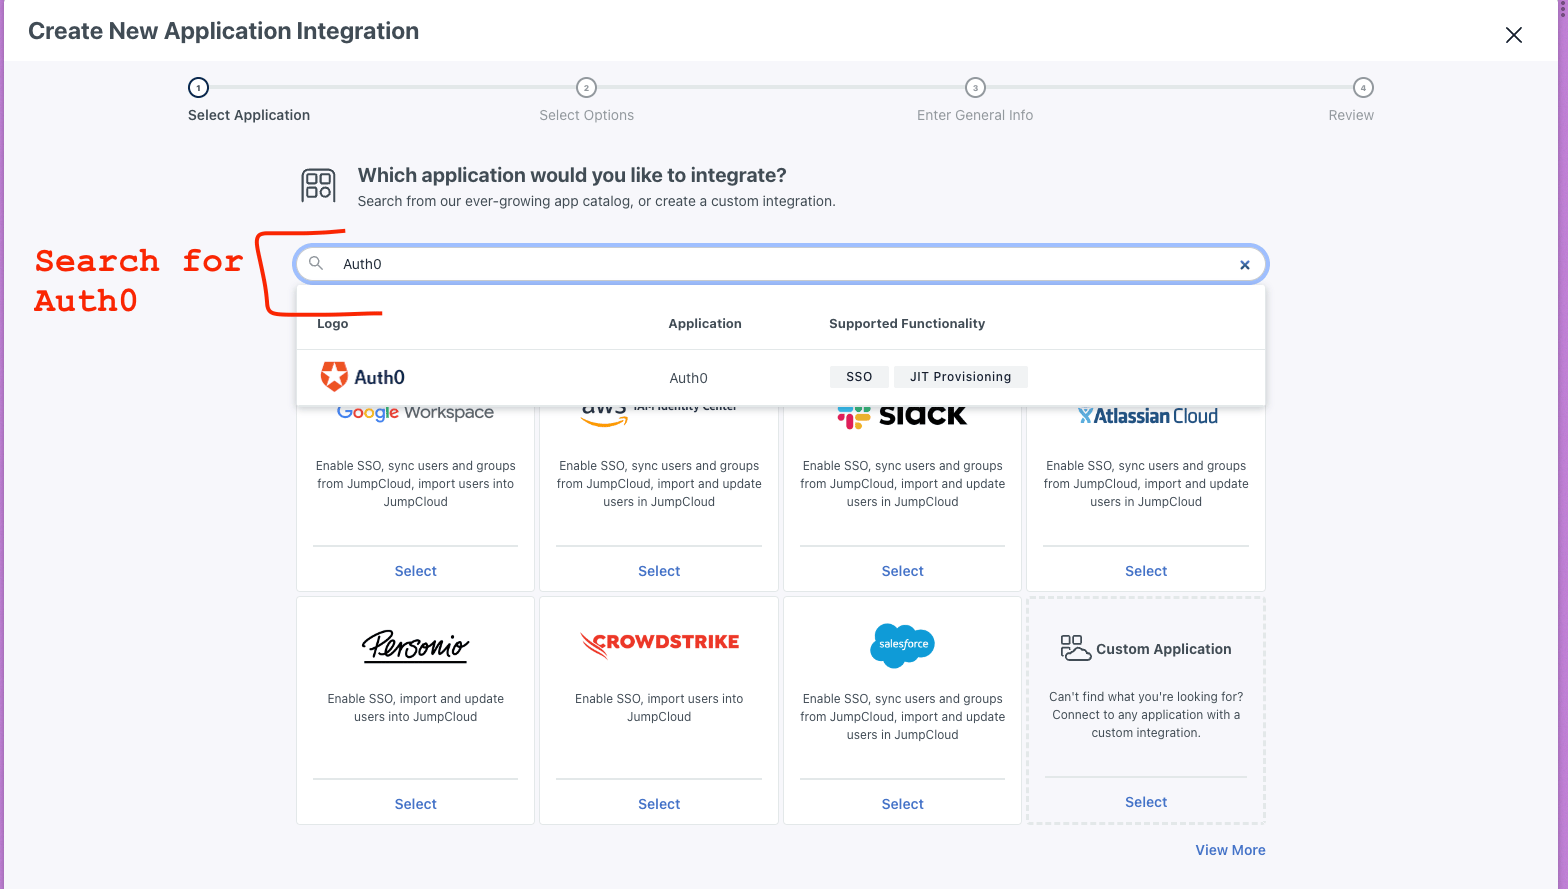The height and width of the screenshot is (889, 1568).
Task: Close the Create New Application Integration dialog
Action: click(1513, 35)
